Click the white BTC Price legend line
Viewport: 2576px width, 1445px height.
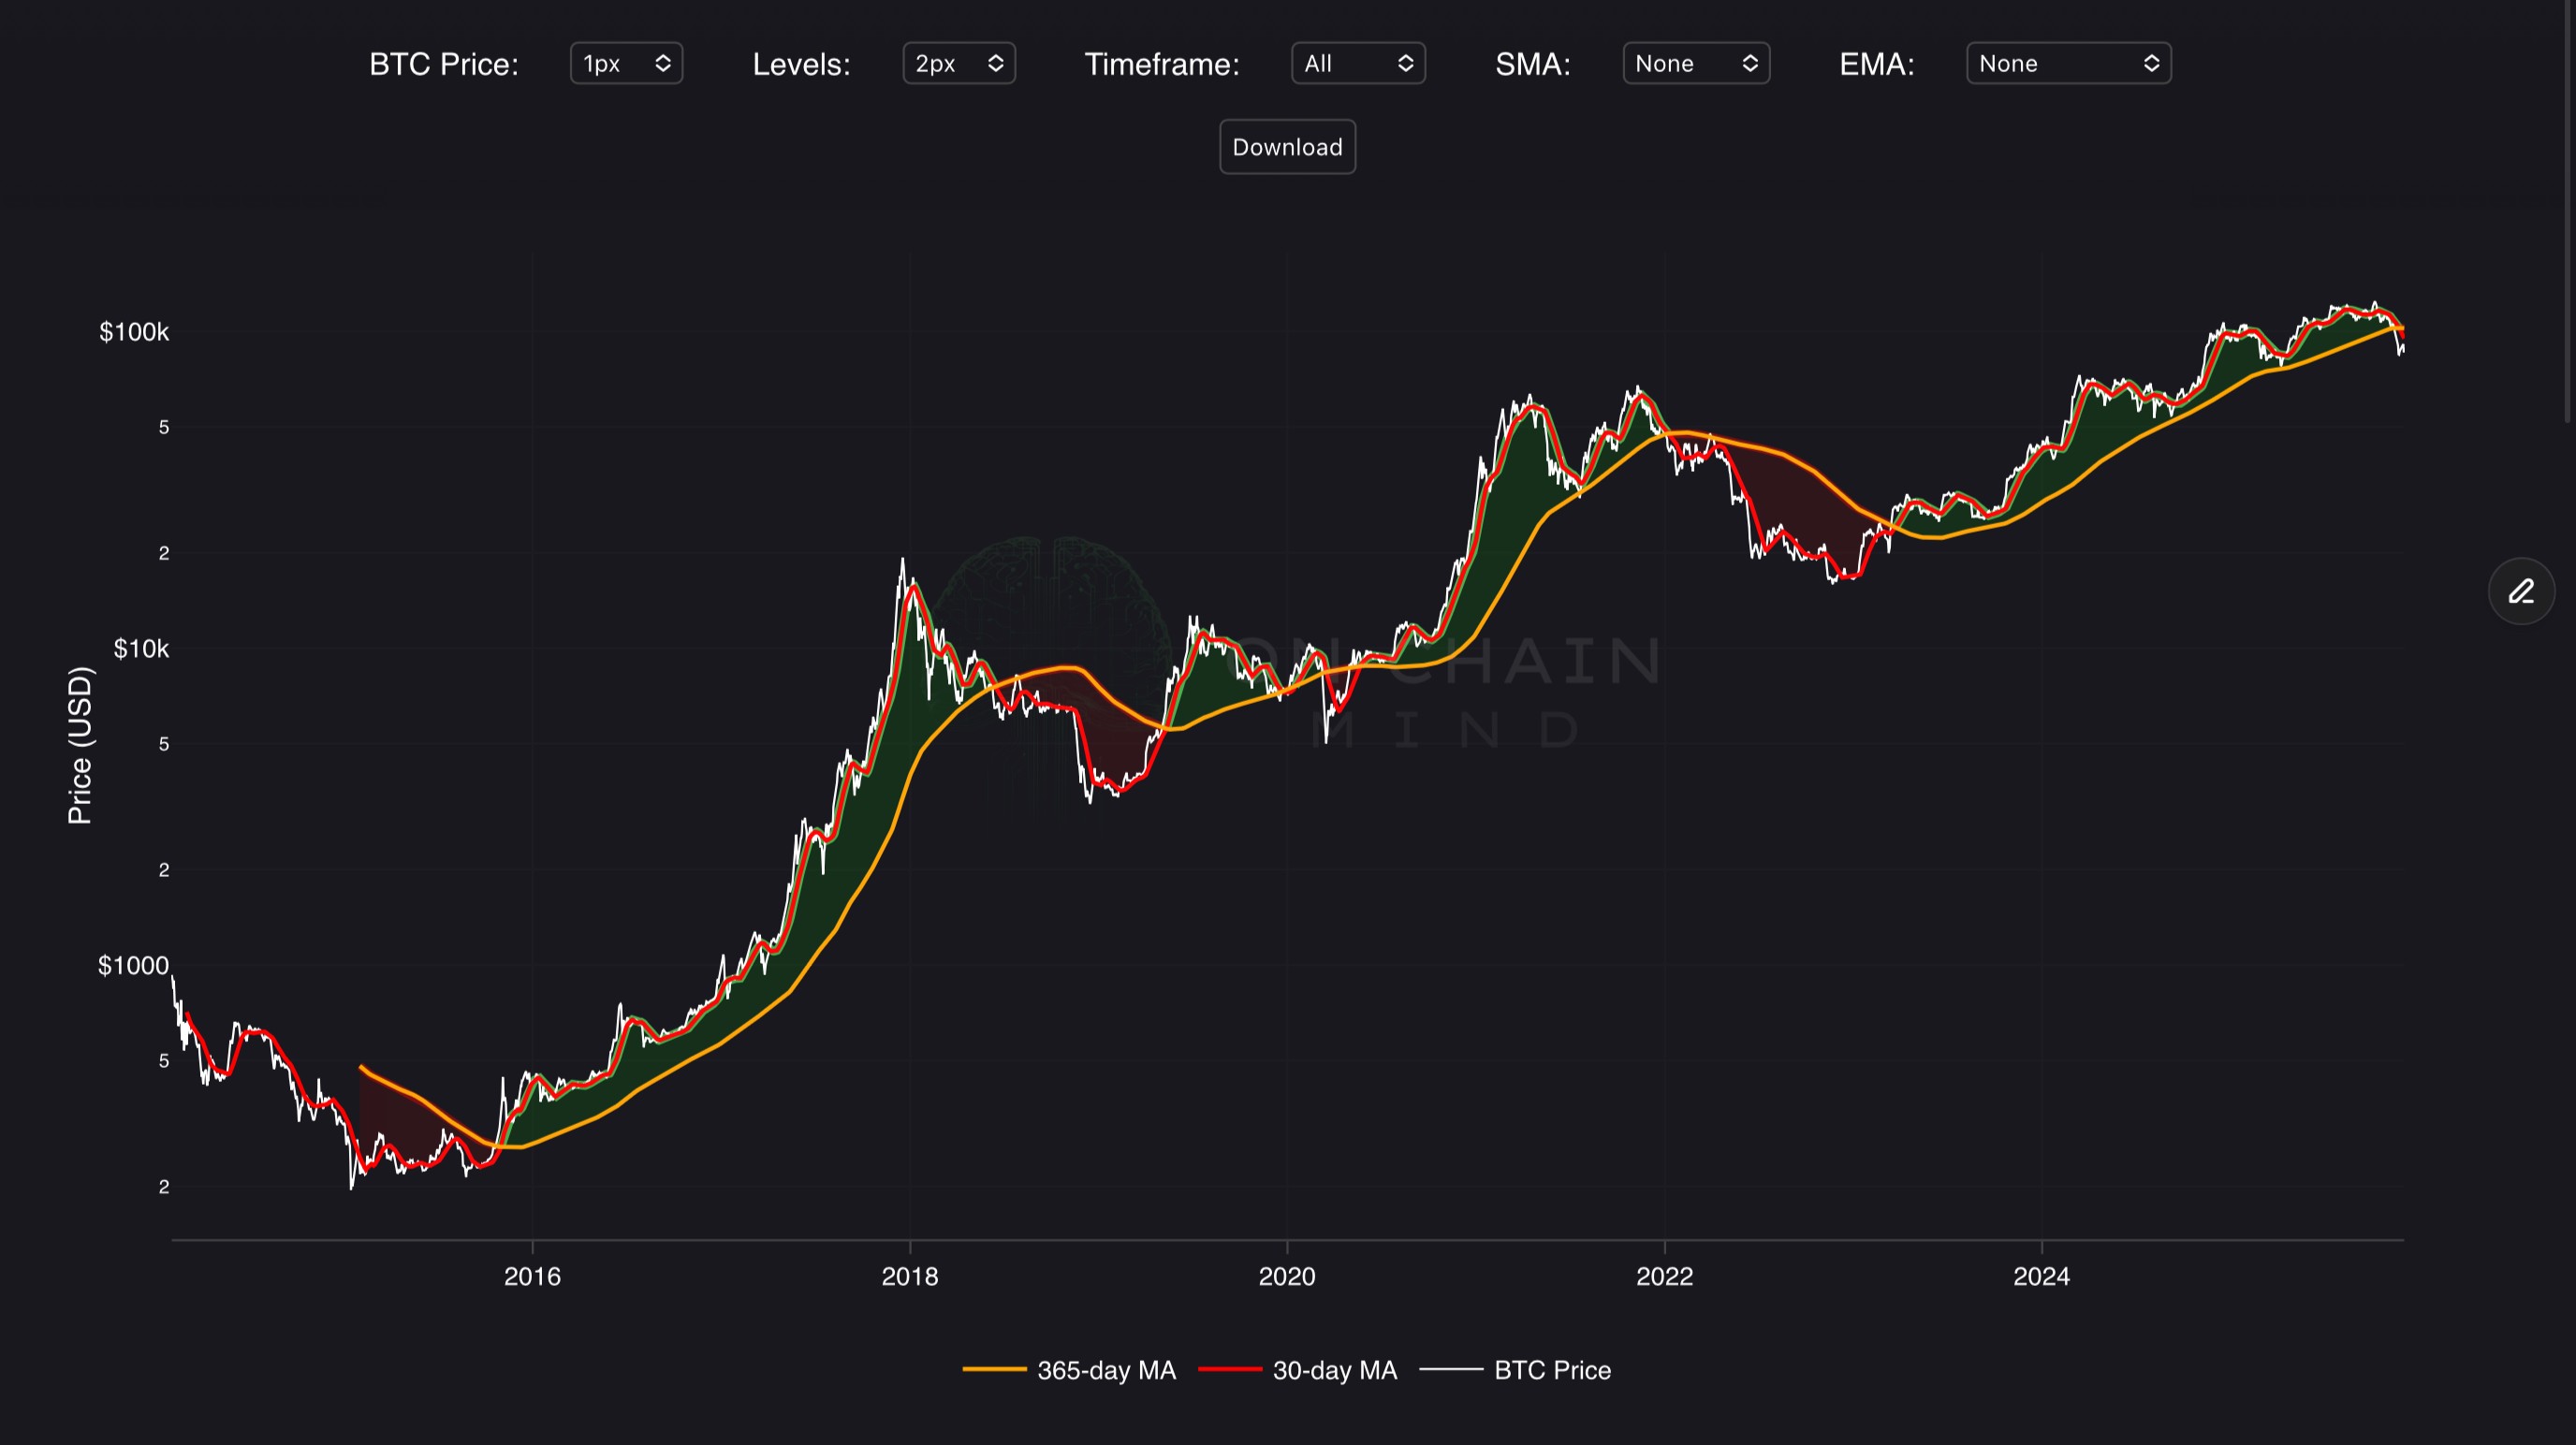[x=1451, y=1370]
